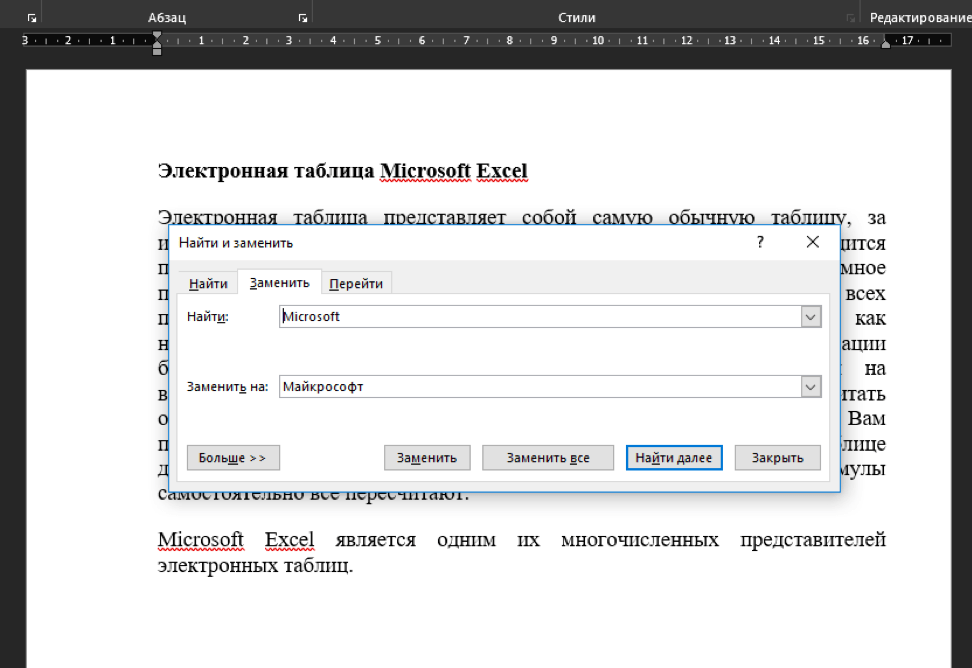972x668 pixels.
Task: Open Стили pane dialog launcher
Action: tap(850, 18)
